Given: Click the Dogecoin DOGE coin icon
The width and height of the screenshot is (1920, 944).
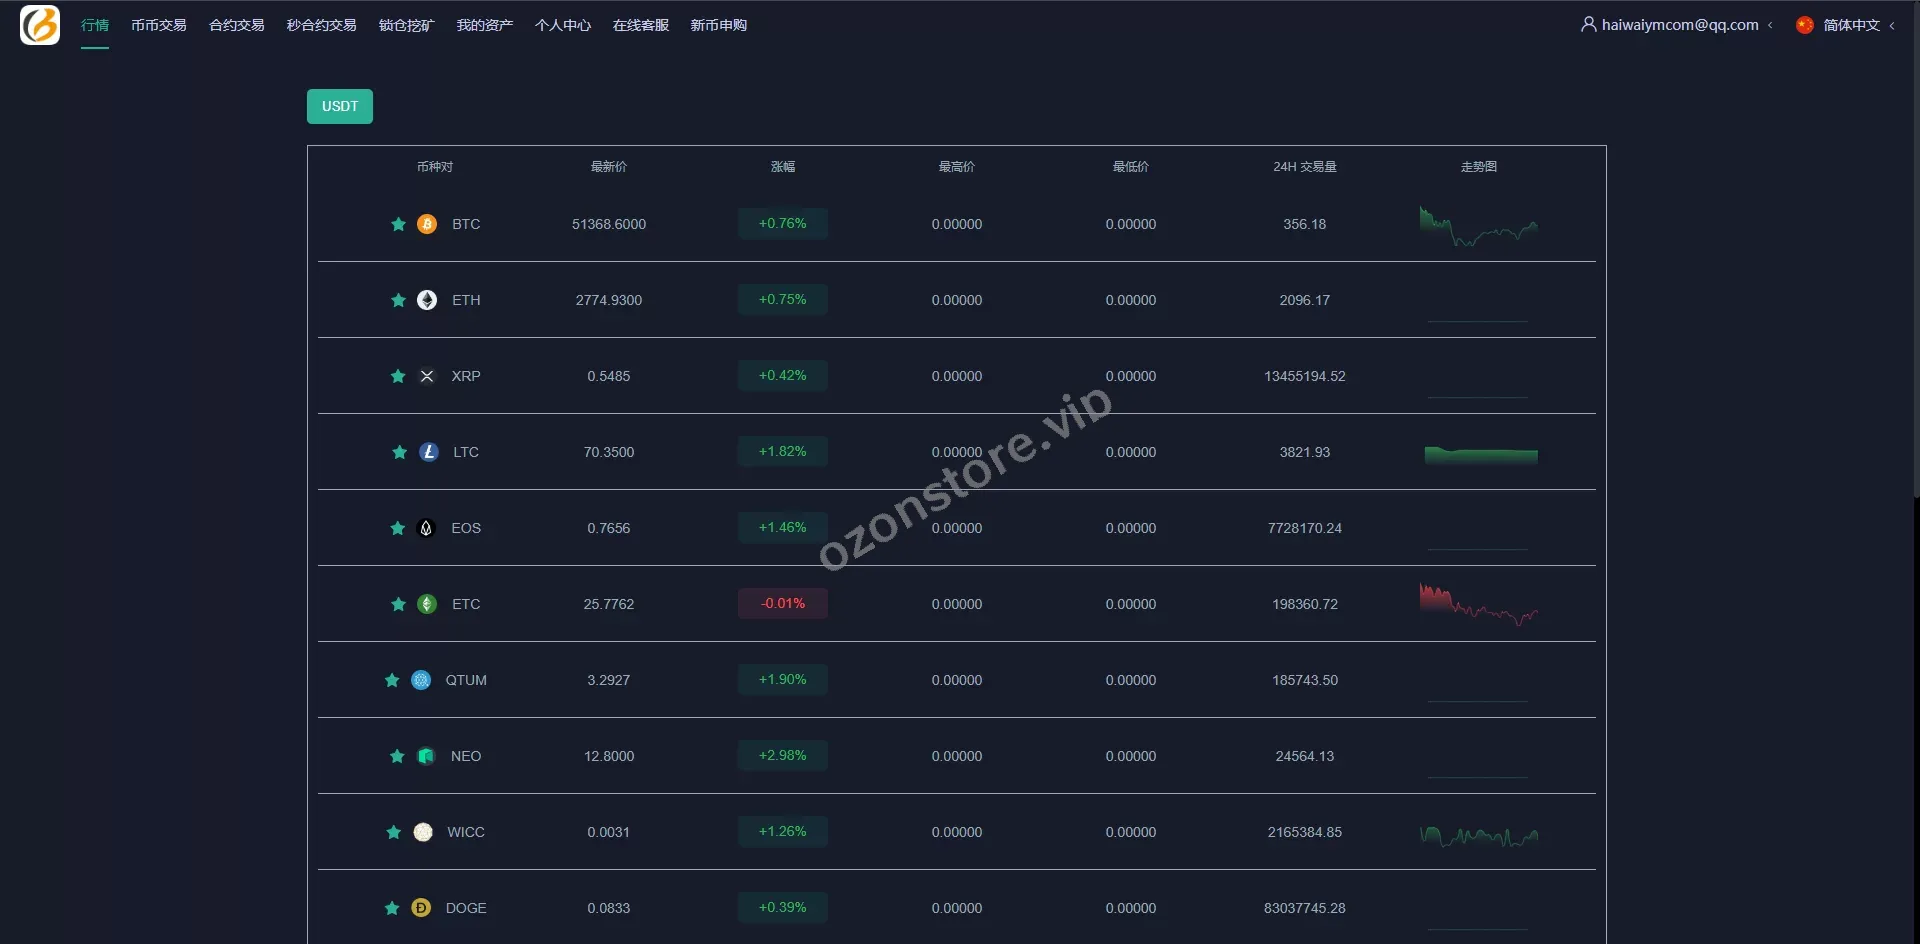Looking at the screenshot, I should [x=421, y=908].
